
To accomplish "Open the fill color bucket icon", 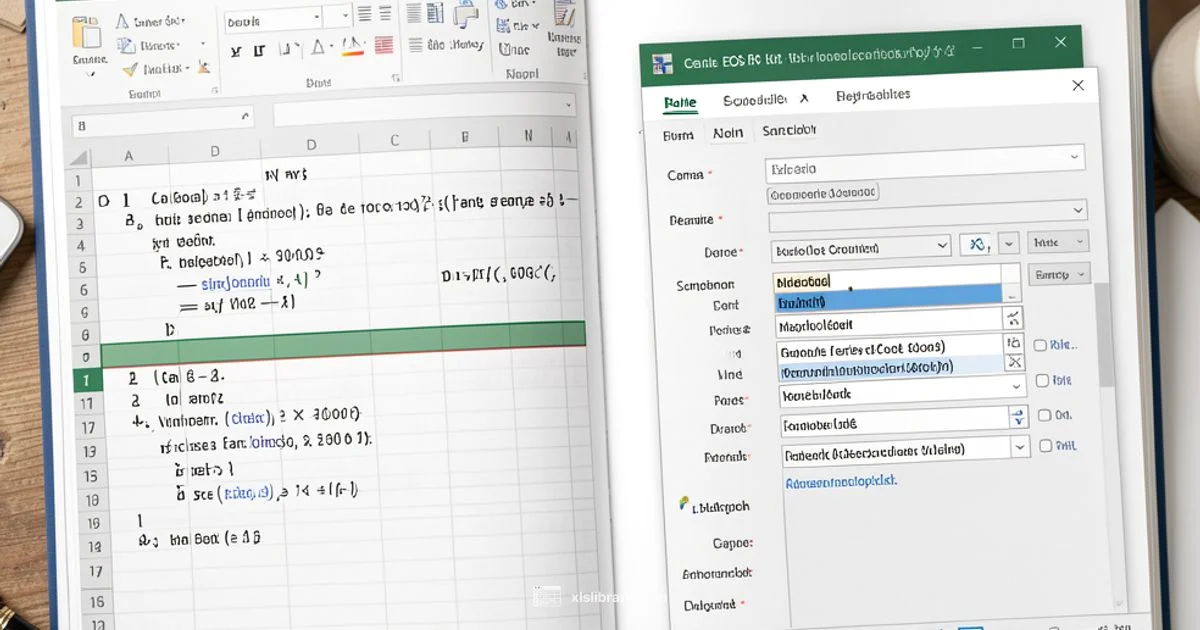I will tap(319, 46).
